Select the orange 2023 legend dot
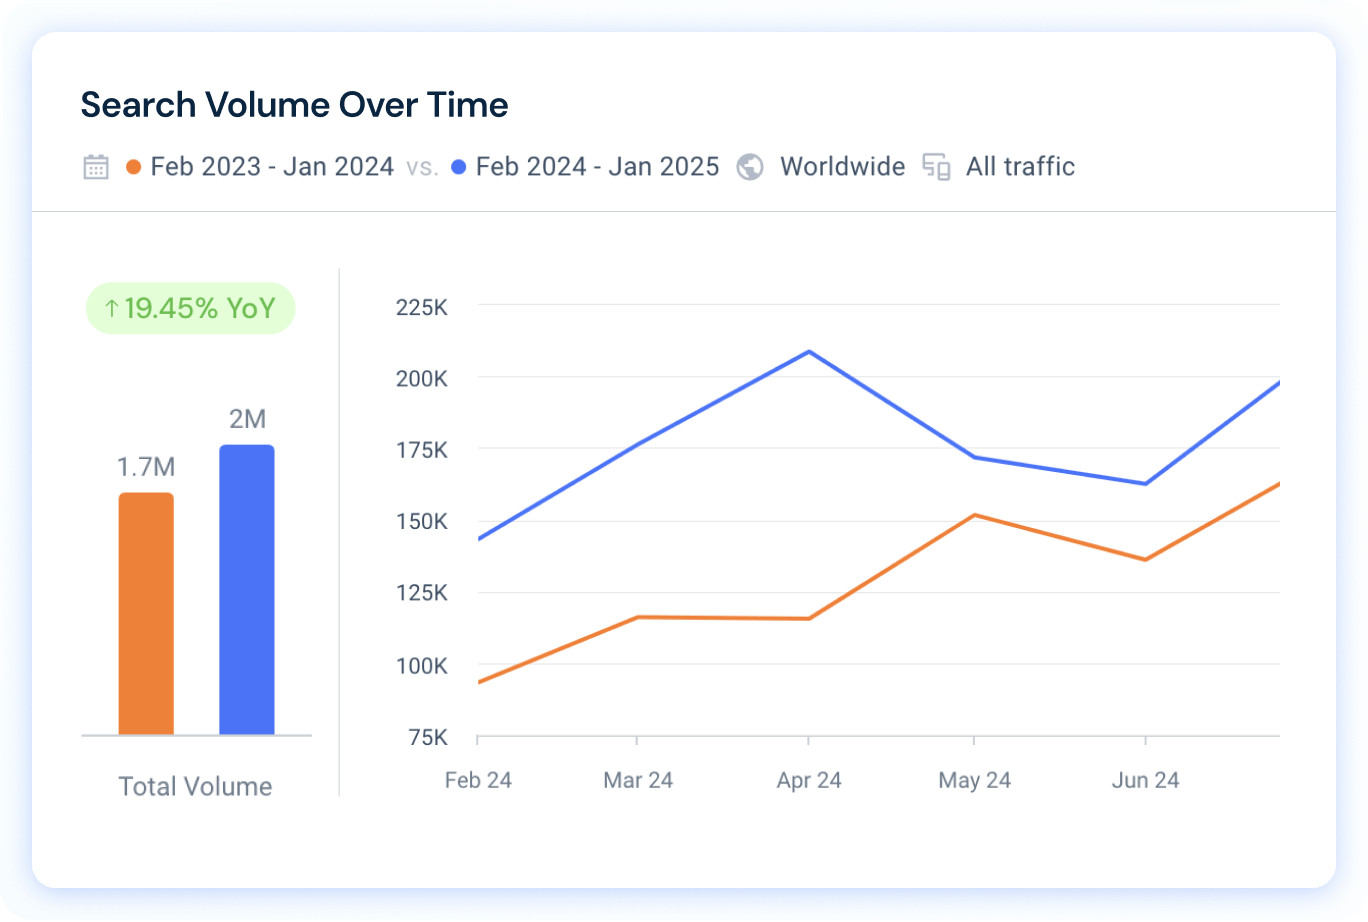 [131, 167]
